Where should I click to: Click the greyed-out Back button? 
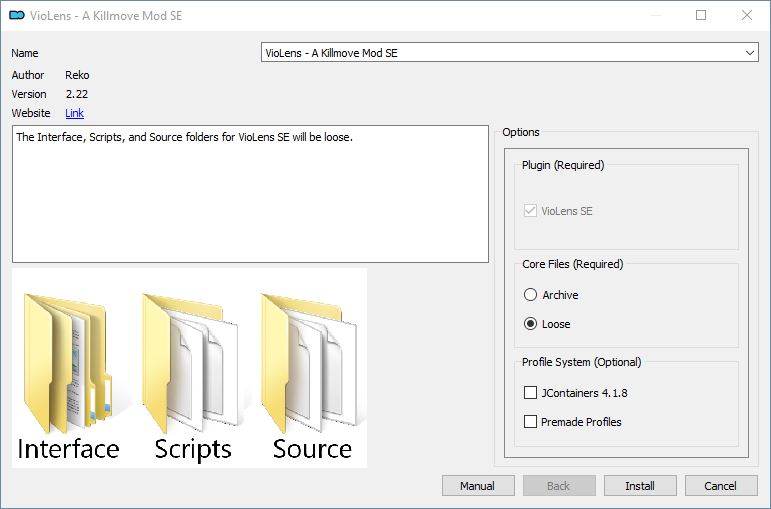pos(559,486)
